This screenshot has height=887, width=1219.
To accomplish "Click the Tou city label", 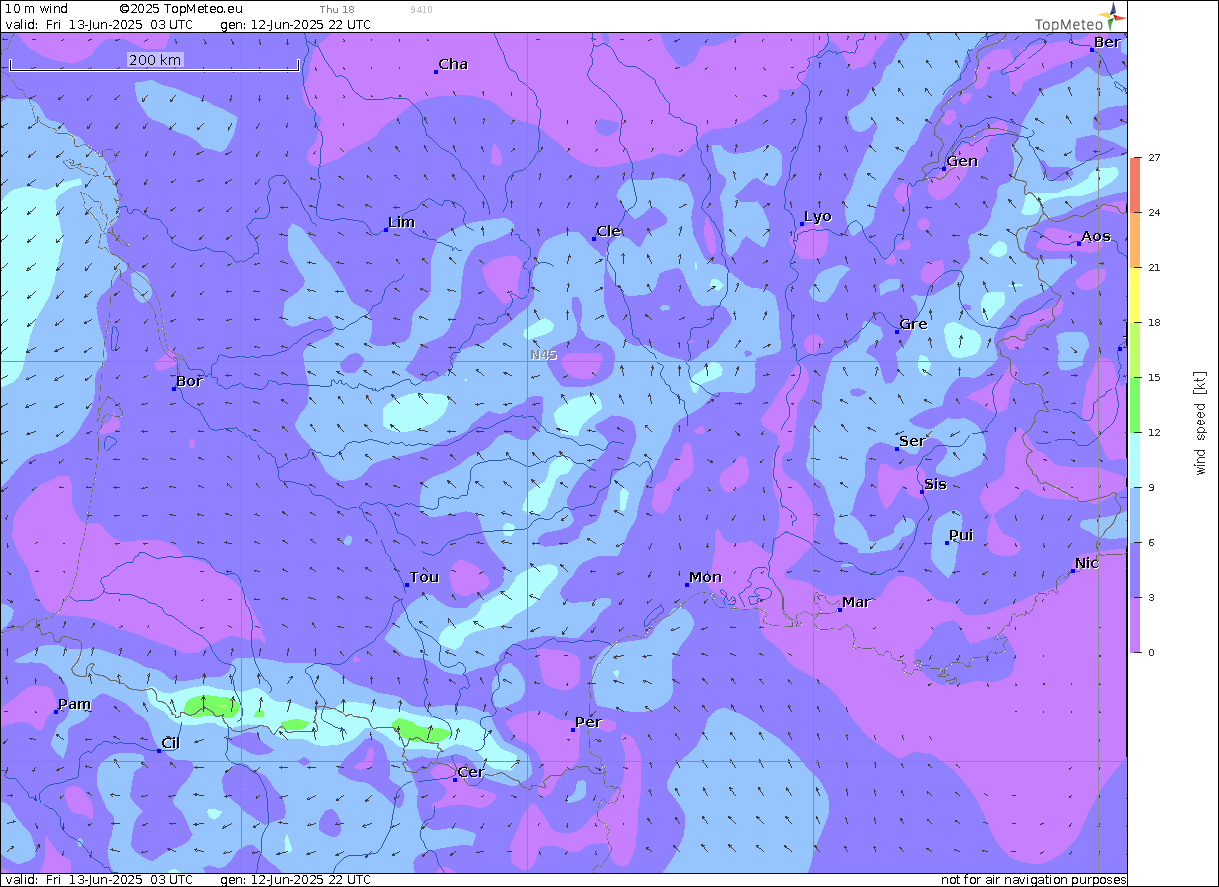I will [424, 577].
